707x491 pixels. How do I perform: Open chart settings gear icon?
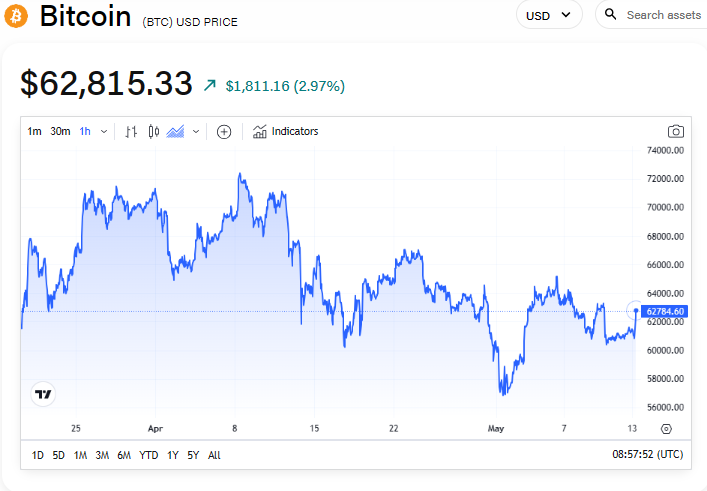666,428
